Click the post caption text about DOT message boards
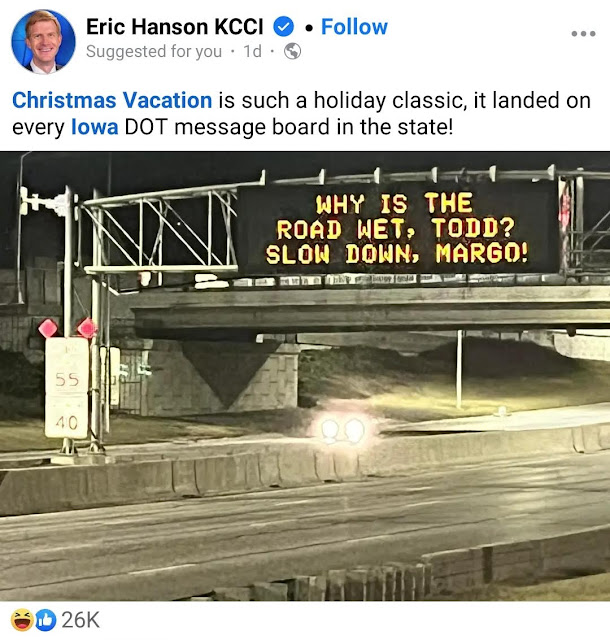This screenshot has width=610, height=640. click(301, 114)
